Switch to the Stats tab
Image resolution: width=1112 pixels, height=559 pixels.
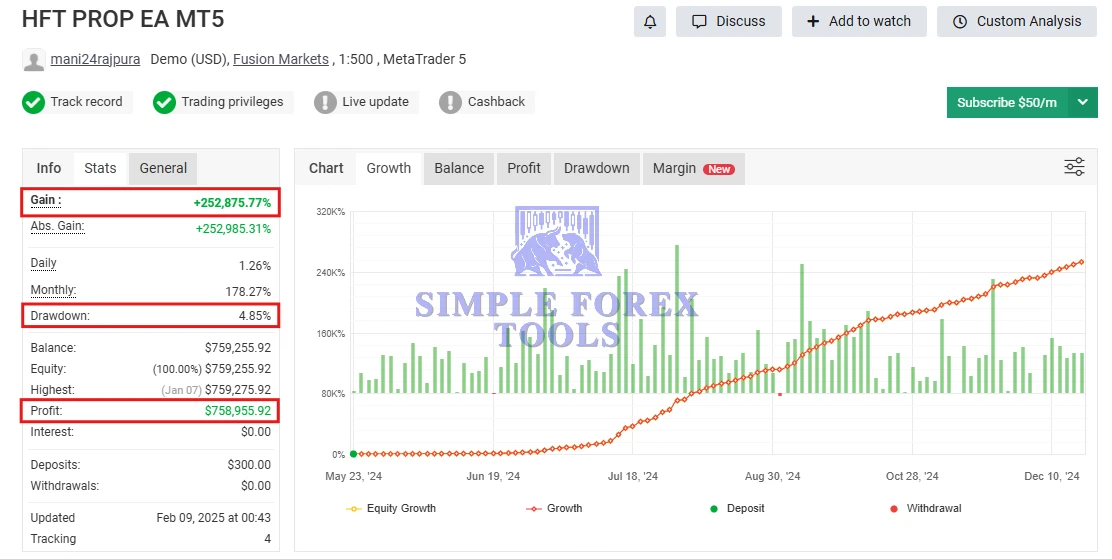[100, 168]
